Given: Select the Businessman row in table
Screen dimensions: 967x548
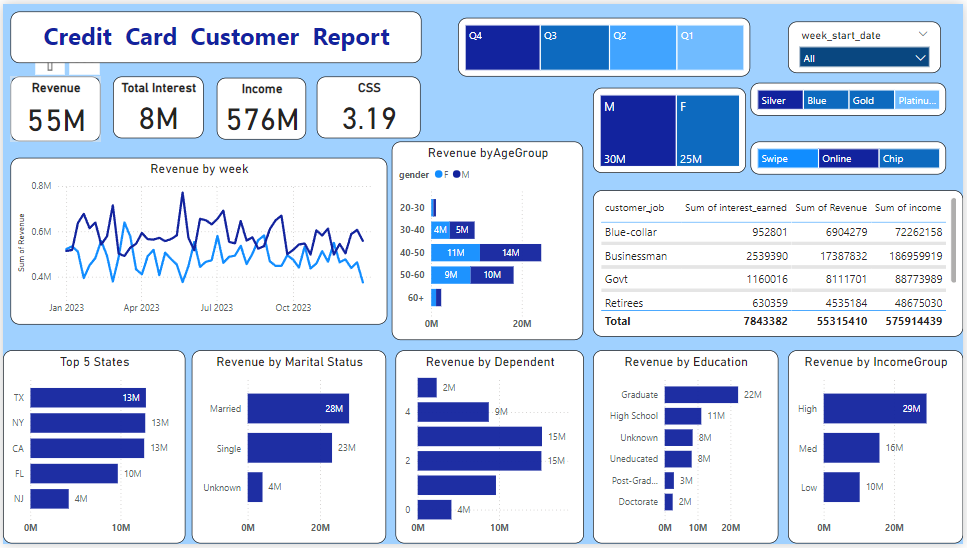Looking at the screenshot, I should point(773,256).
